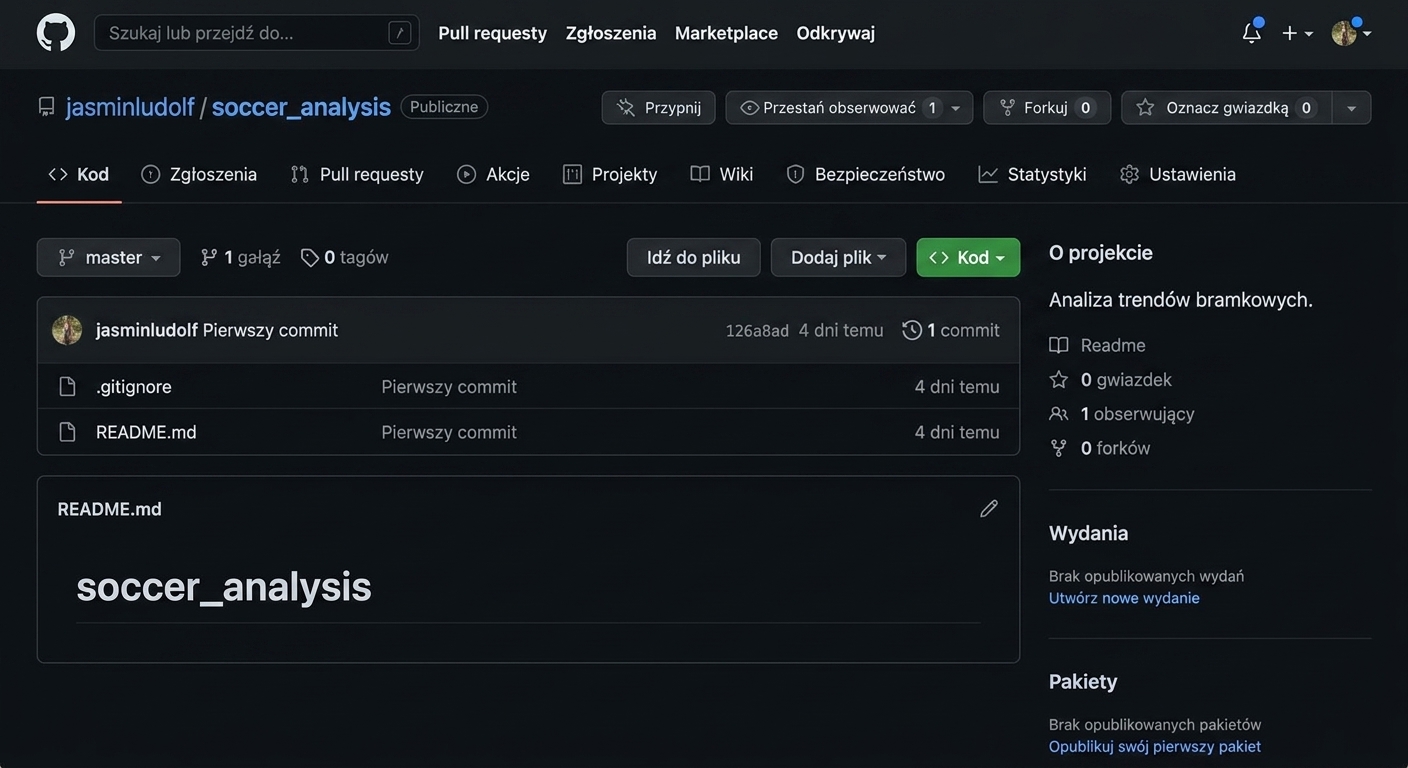Open latest commit message 'Pierwszy commit' in header
This screenshot has width=1408, height=768.
coord(271,330)
